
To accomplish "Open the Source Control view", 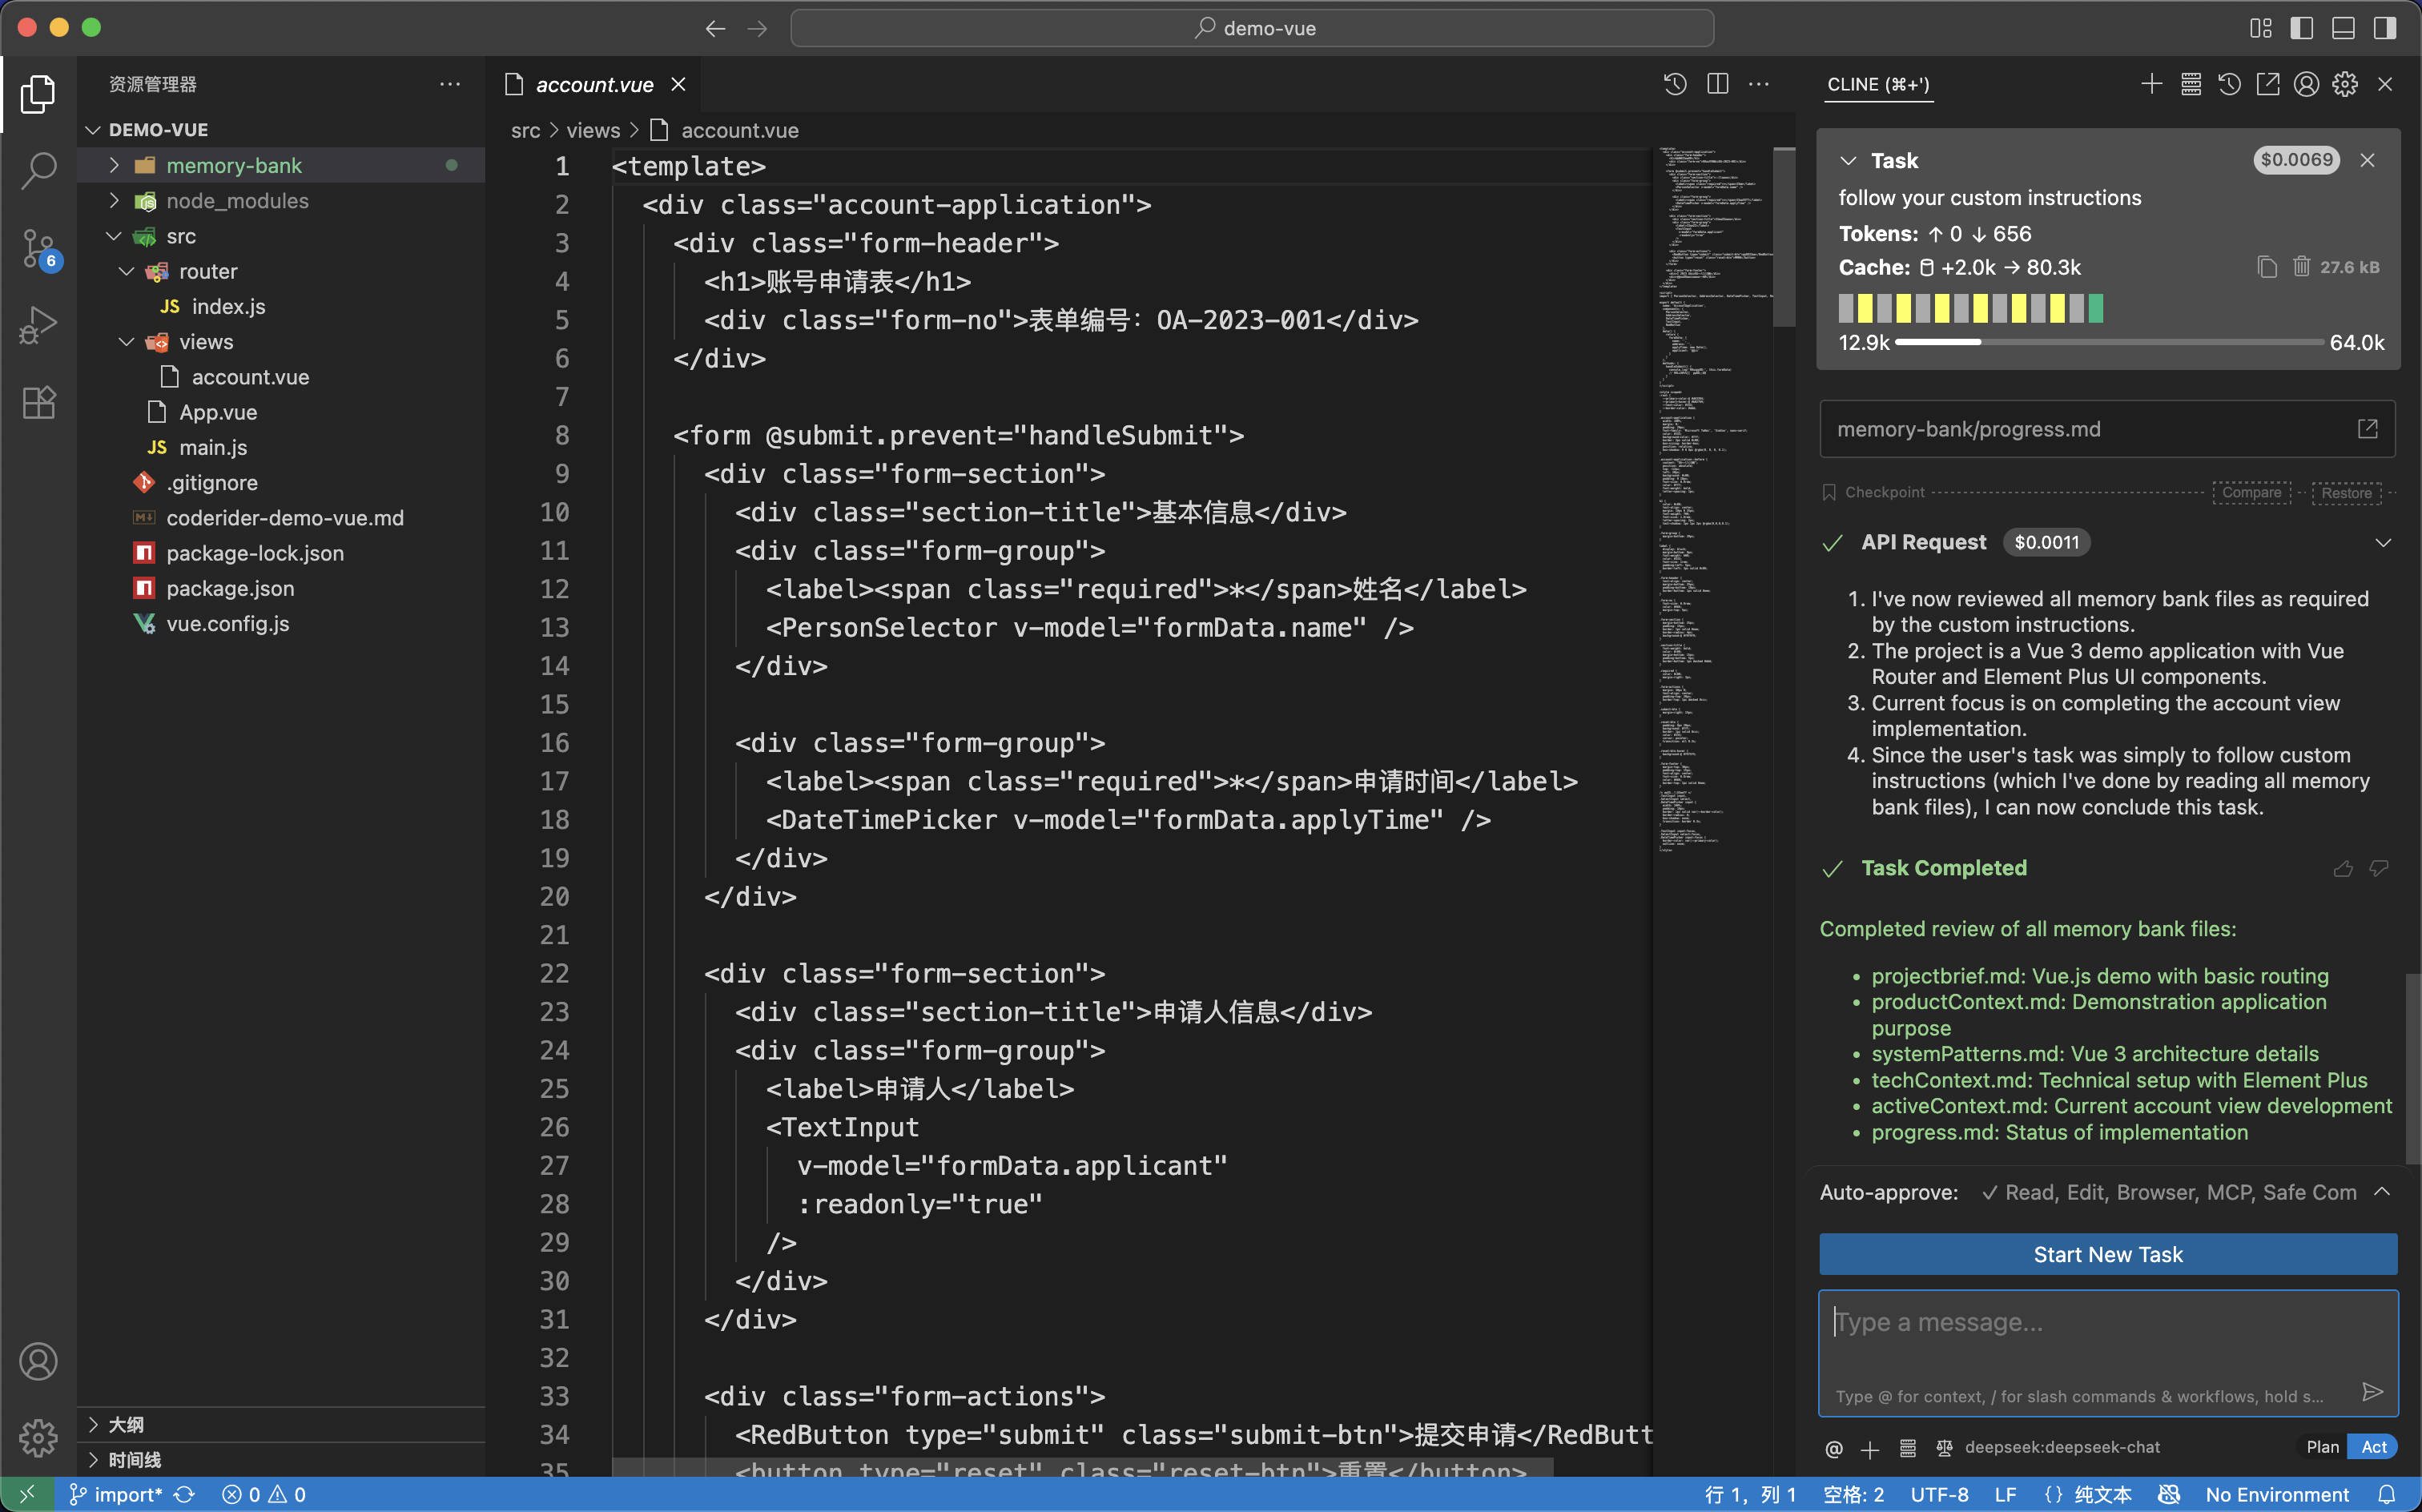I will tap(38, 247).
